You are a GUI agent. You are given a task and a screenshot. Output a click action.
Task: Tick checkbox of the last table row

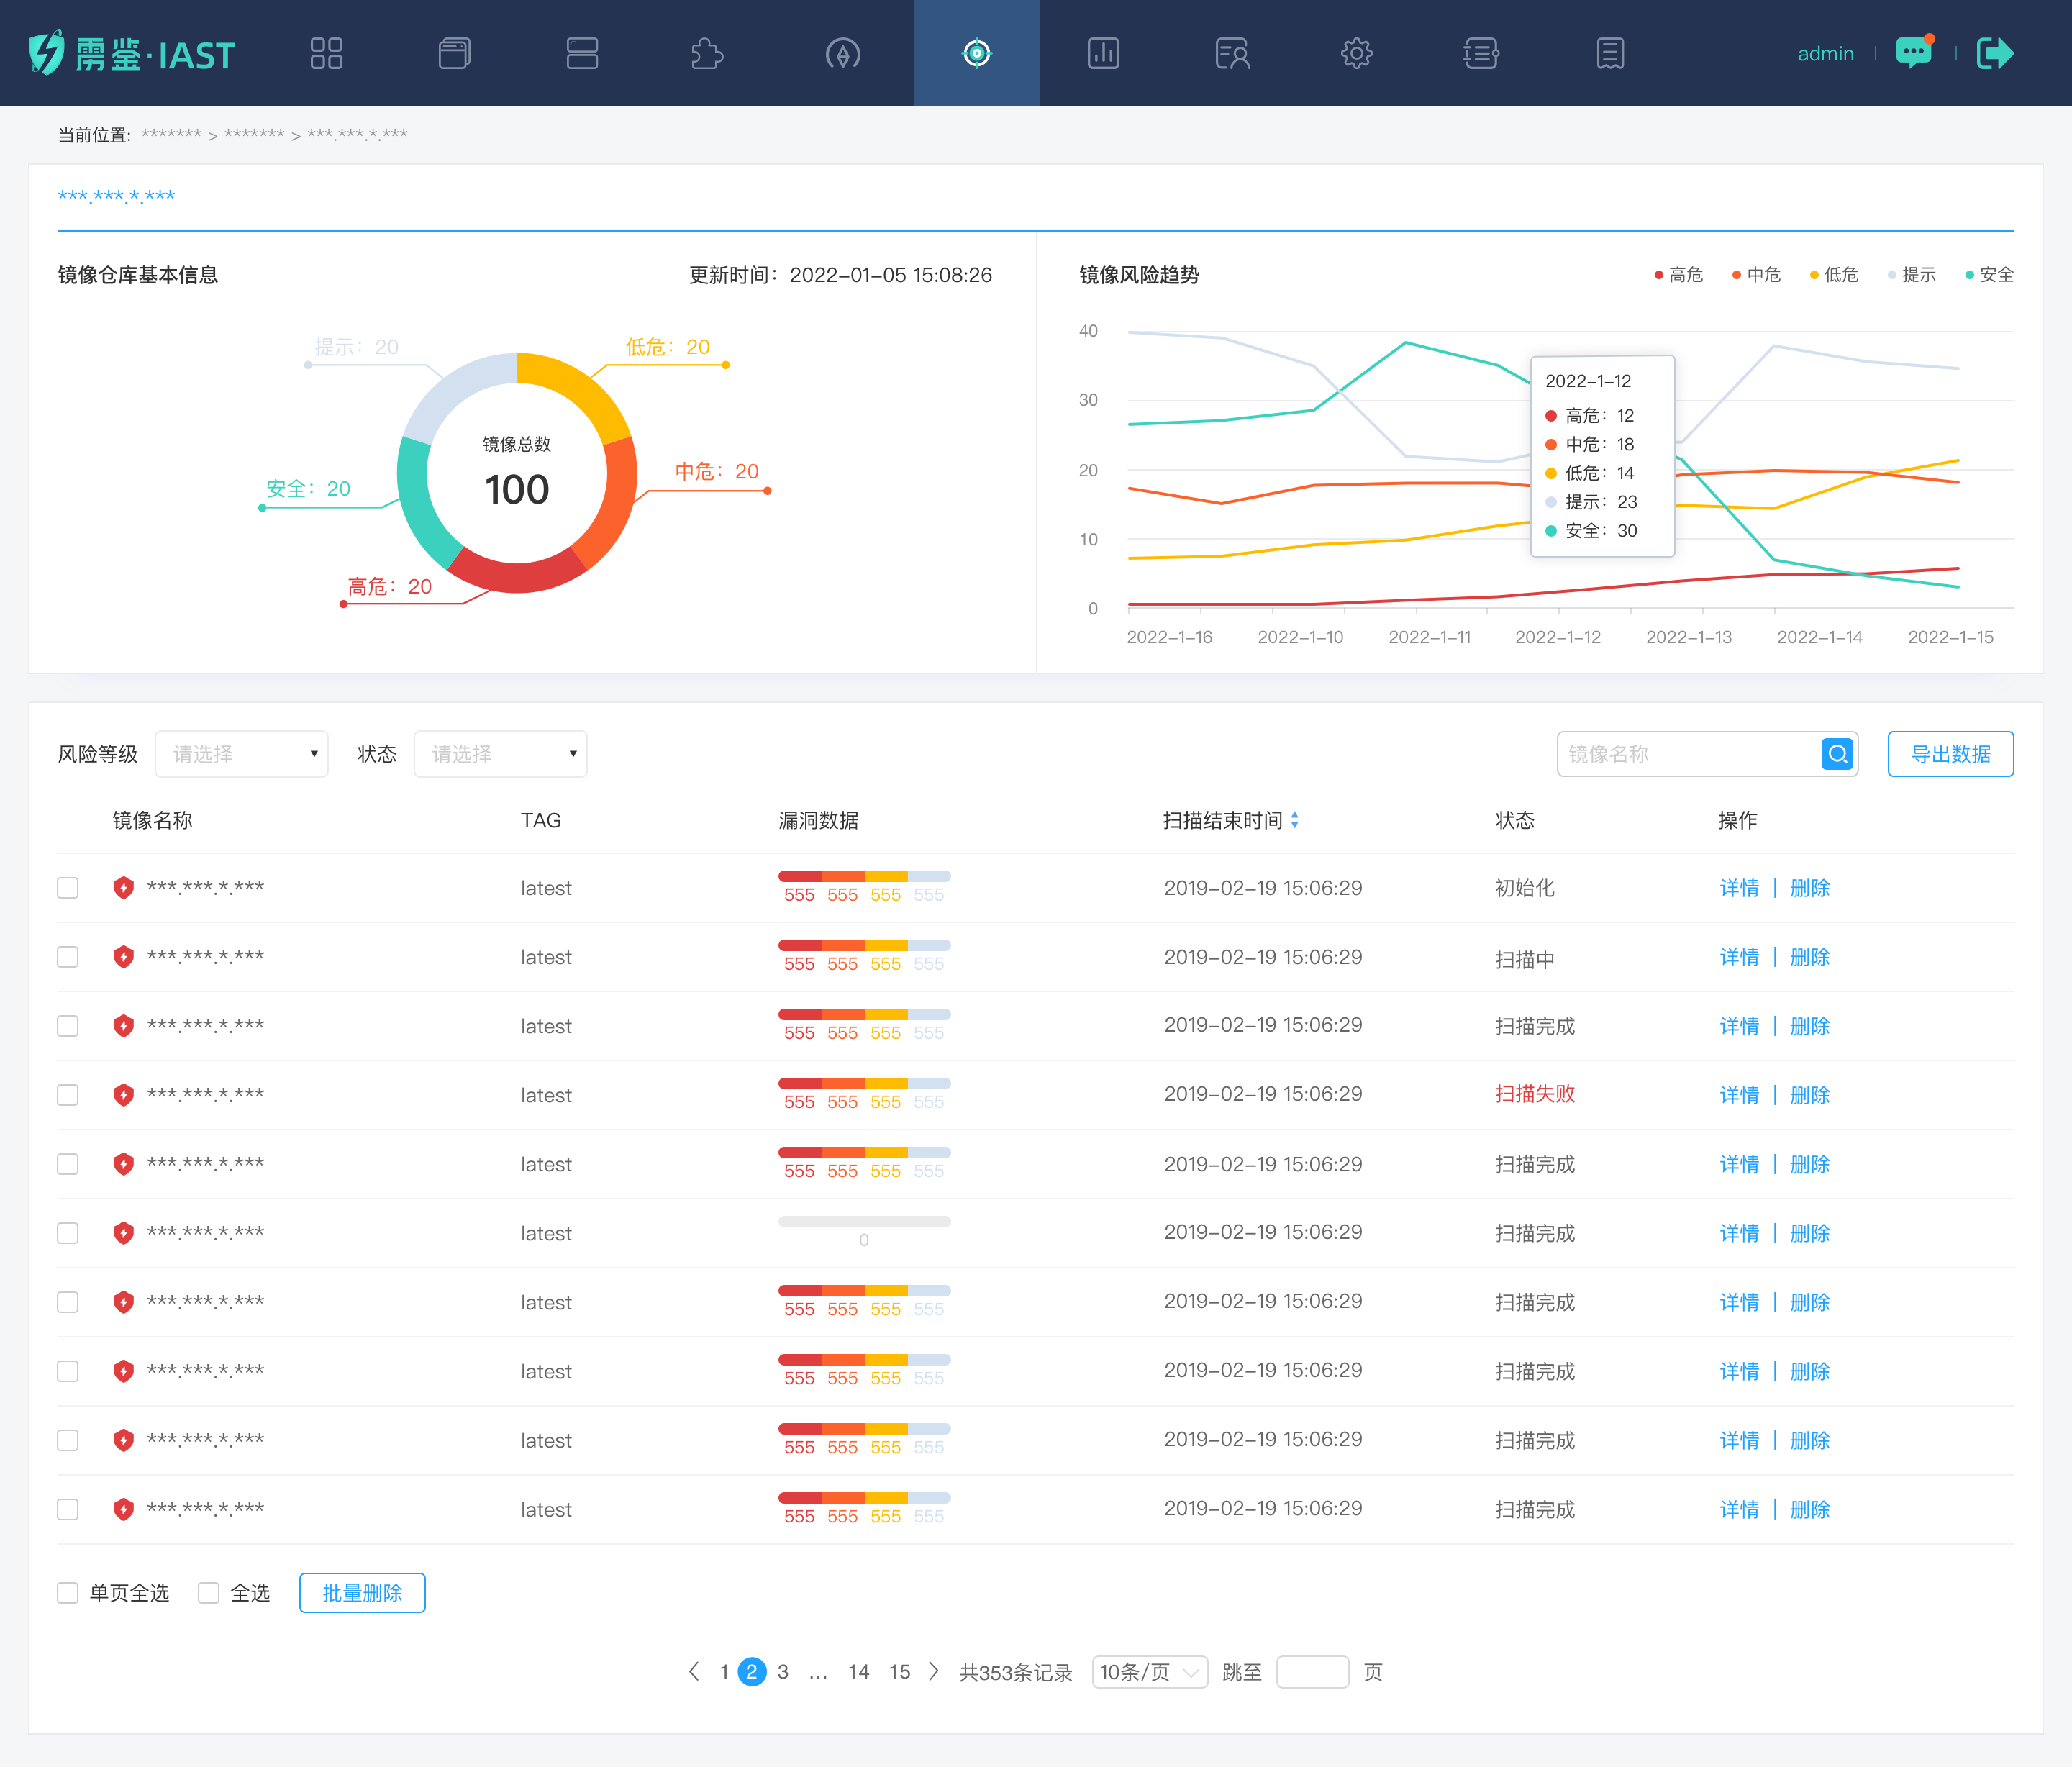tap(68, 1508)
